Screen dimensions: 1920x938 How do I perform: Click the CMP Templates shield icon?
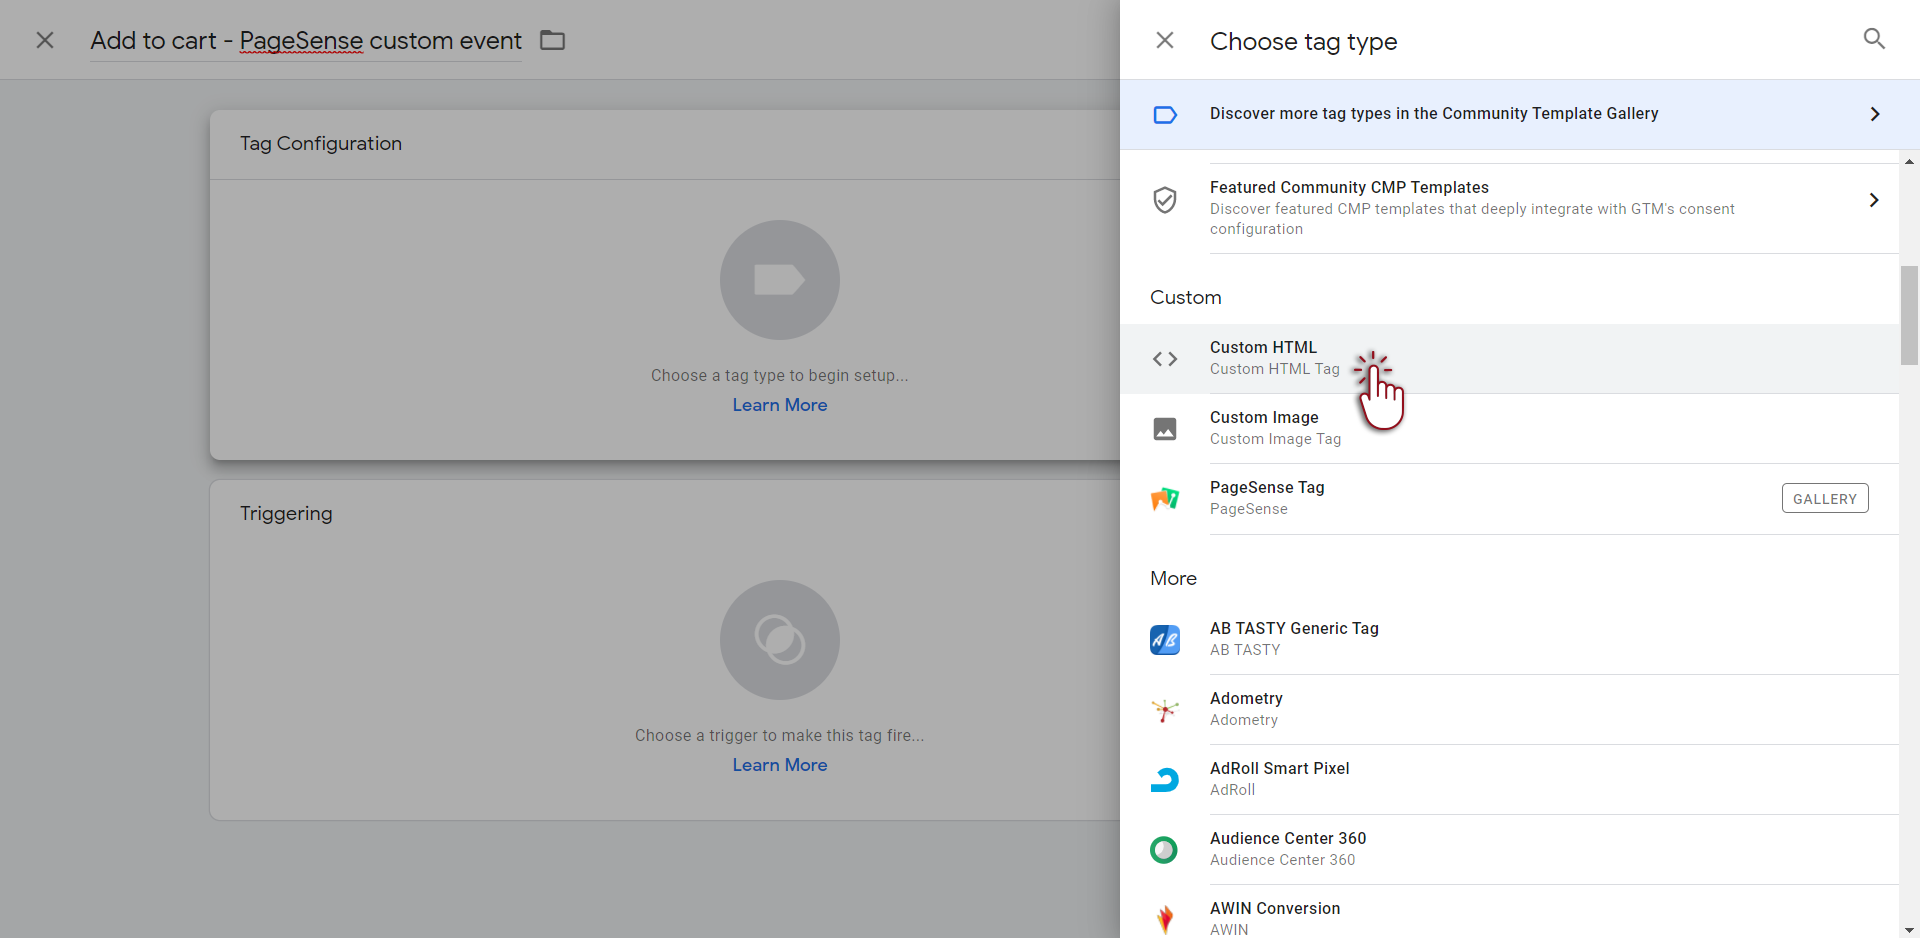1165,200
